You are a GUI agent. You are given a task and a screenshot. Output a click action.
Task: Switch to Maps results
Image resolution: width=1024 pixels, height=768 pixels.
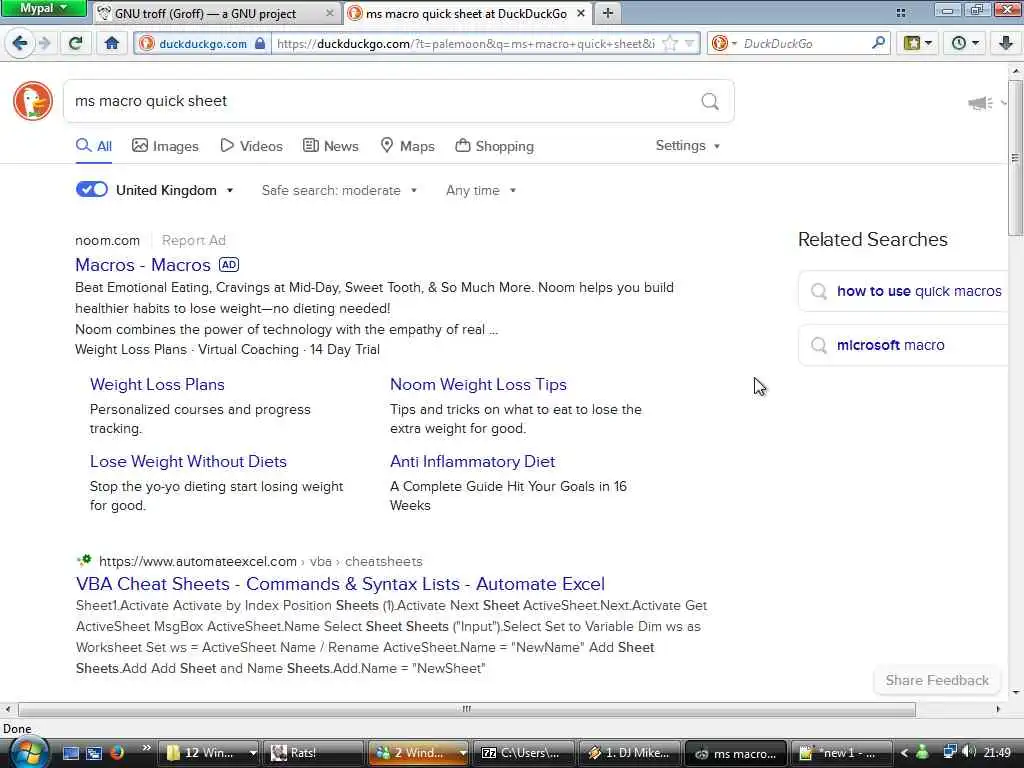[x=408, y=146]
